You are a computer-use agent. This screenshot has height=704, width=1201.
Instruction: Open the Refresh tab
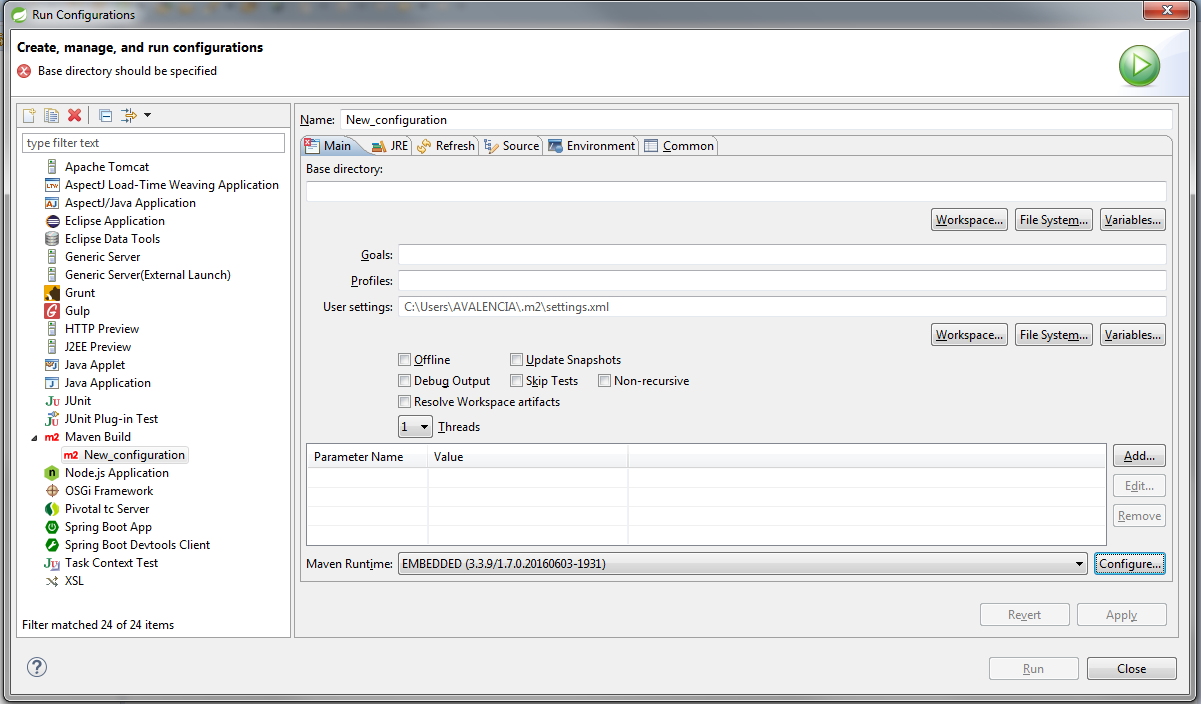(x=446, y=146)
